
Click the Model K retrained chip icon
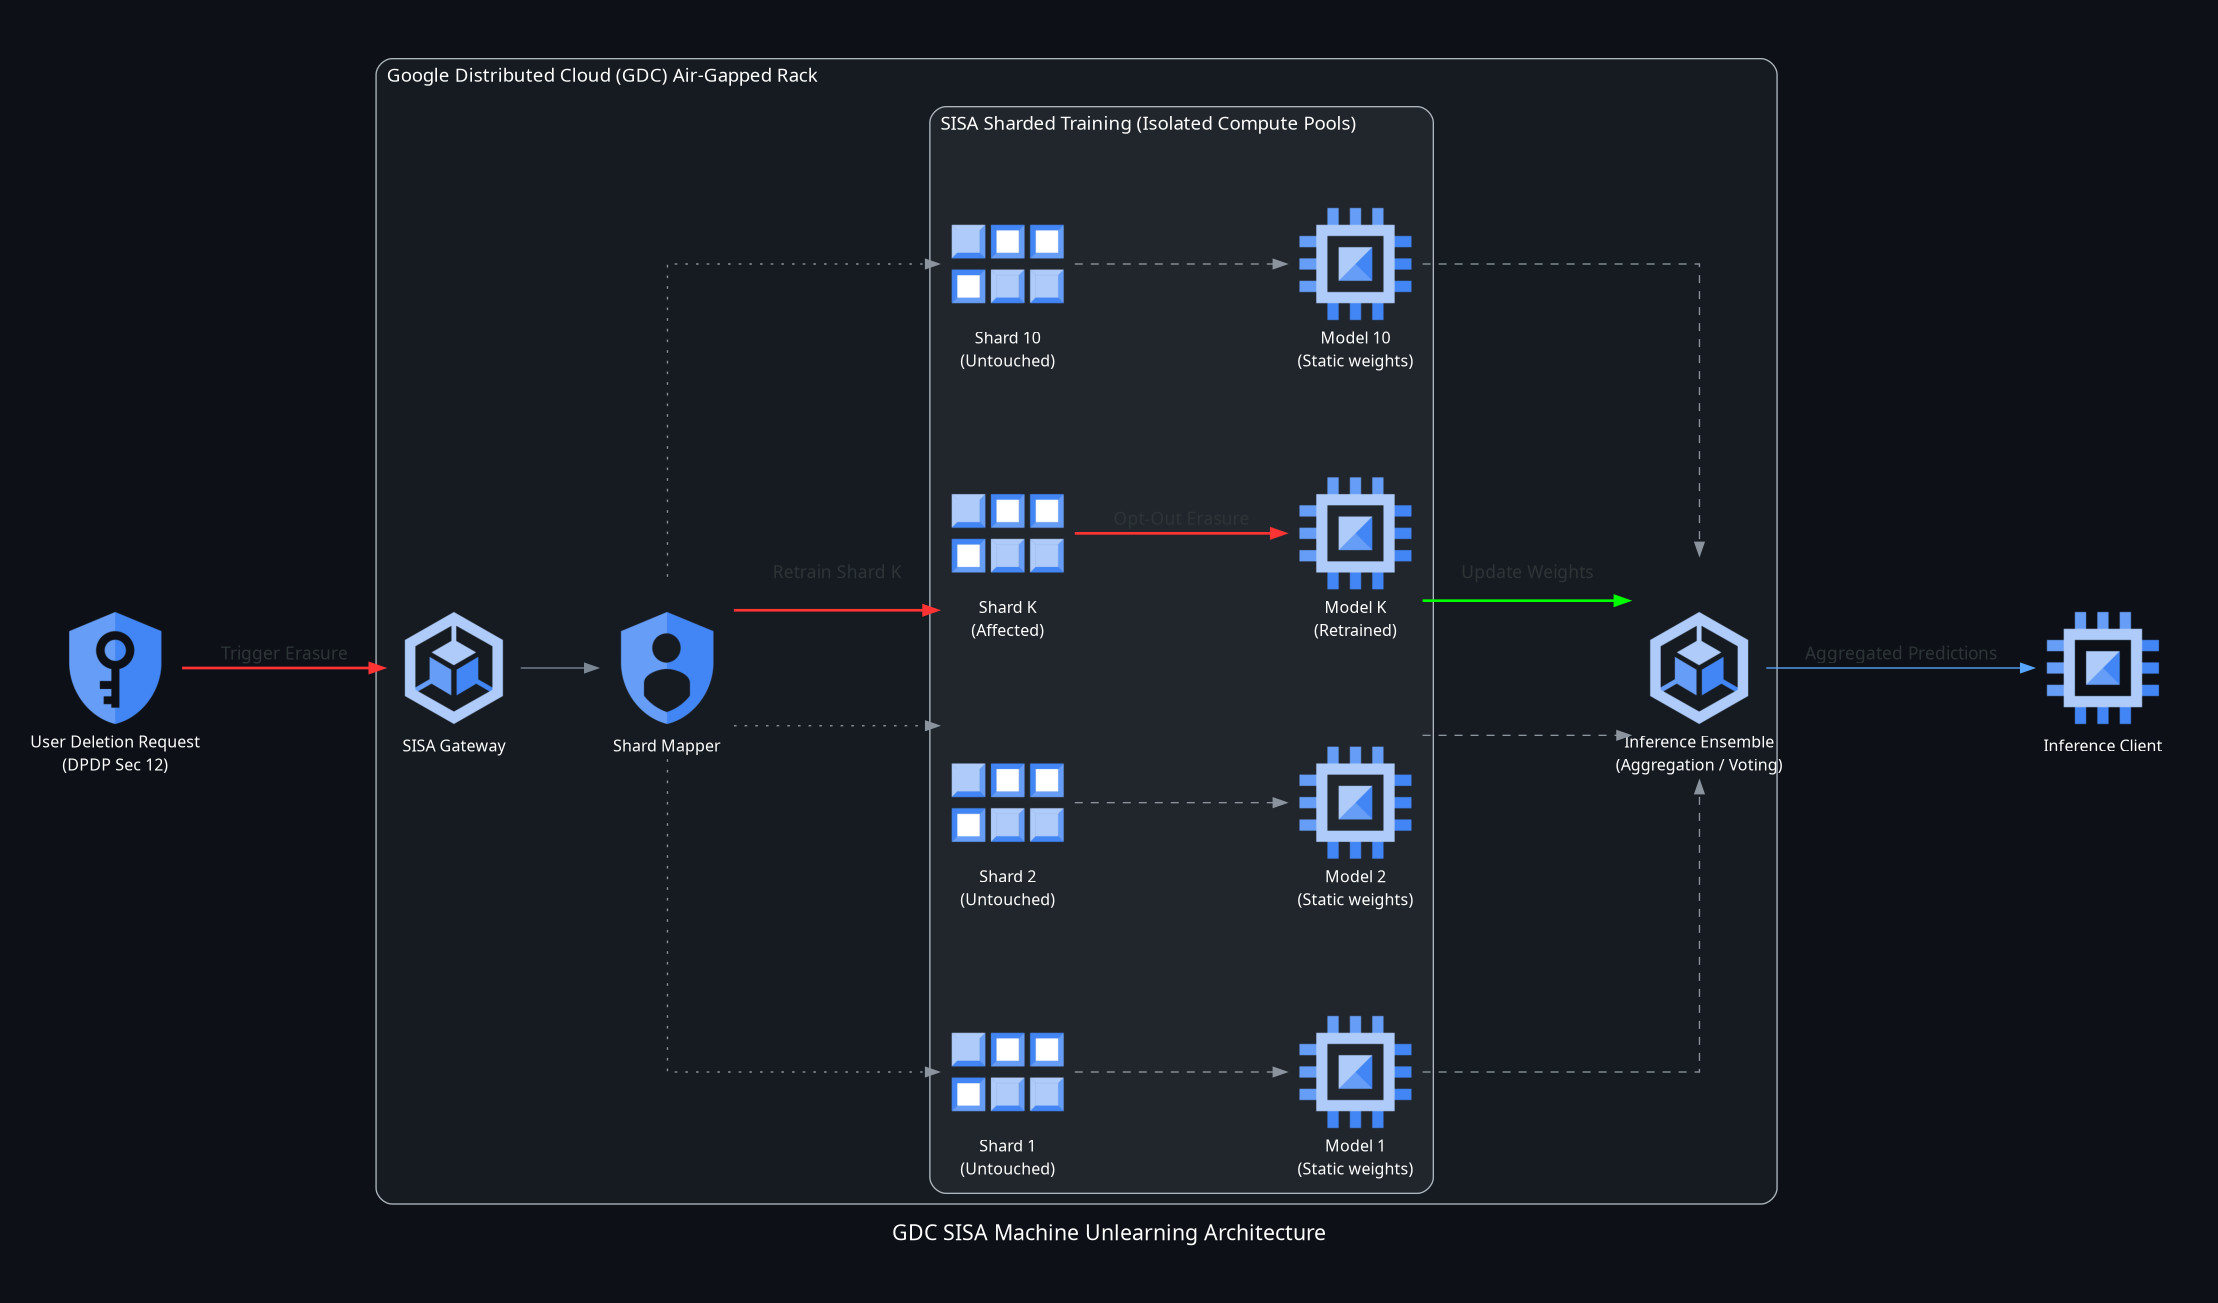pyautogui.click(x=1355, y=533)
